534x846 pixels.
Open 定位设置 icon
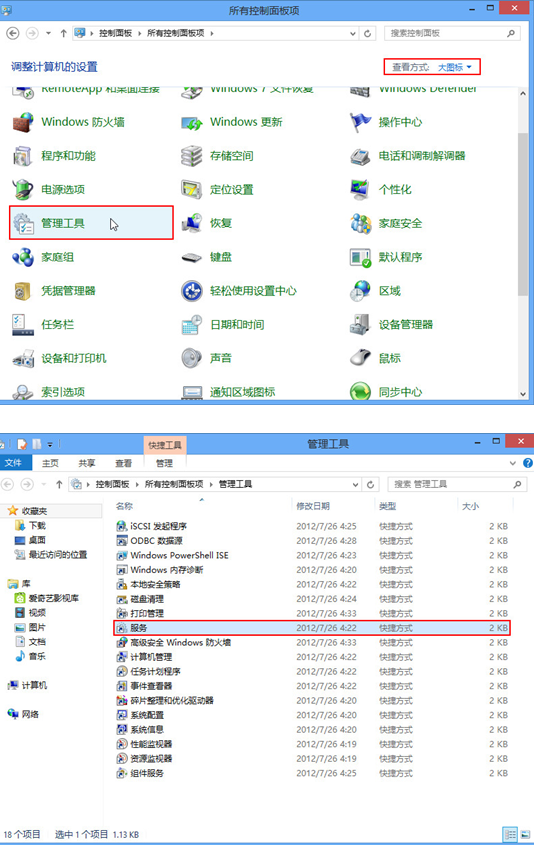click(191, 189)
